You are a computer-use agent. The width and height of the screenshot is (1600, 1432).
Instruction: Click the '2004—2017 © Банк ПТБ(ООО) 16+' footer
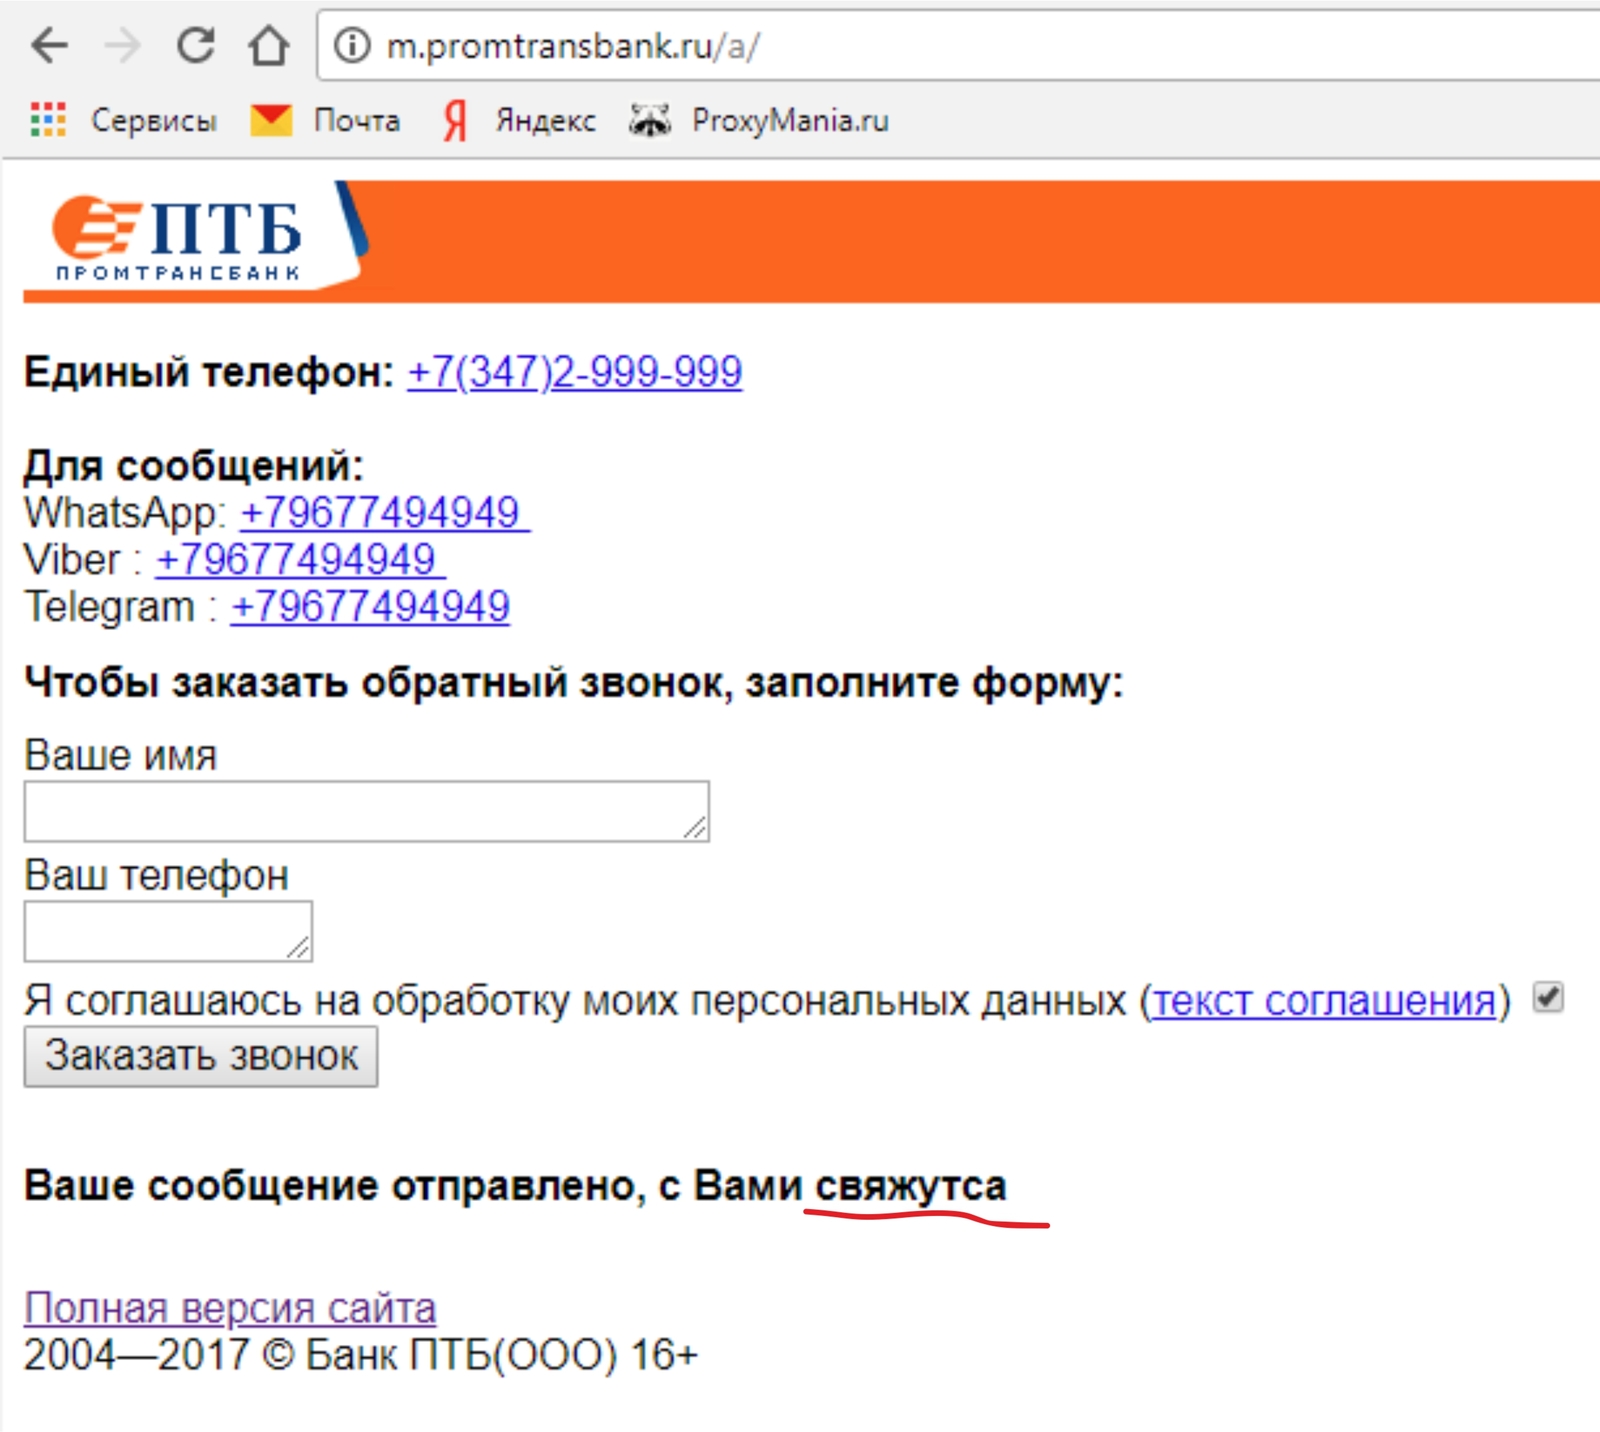(361, 1355)
